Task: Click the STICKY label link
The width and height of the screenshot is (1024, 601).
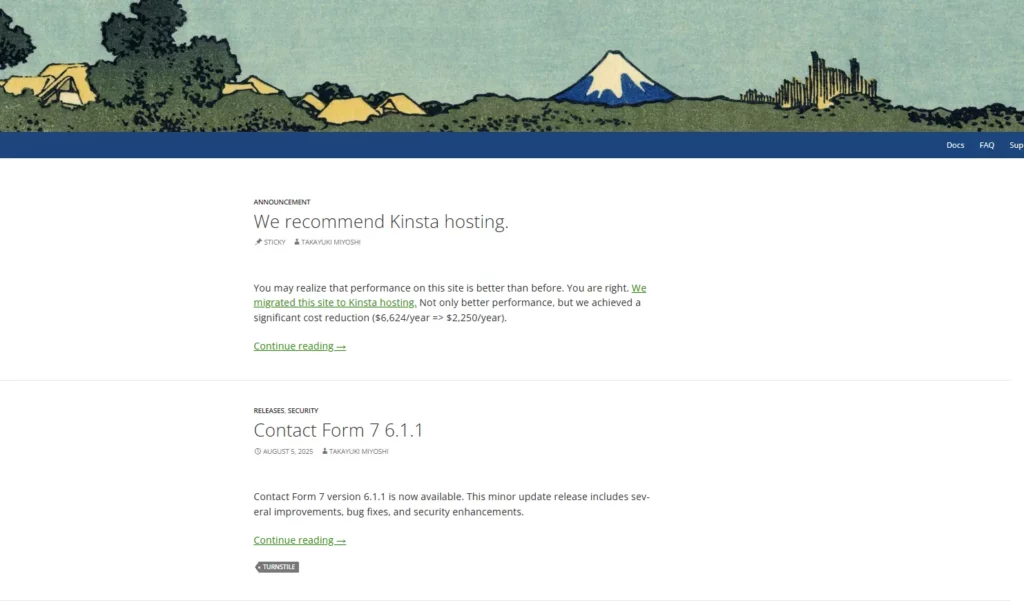Action: coord(274,242)
